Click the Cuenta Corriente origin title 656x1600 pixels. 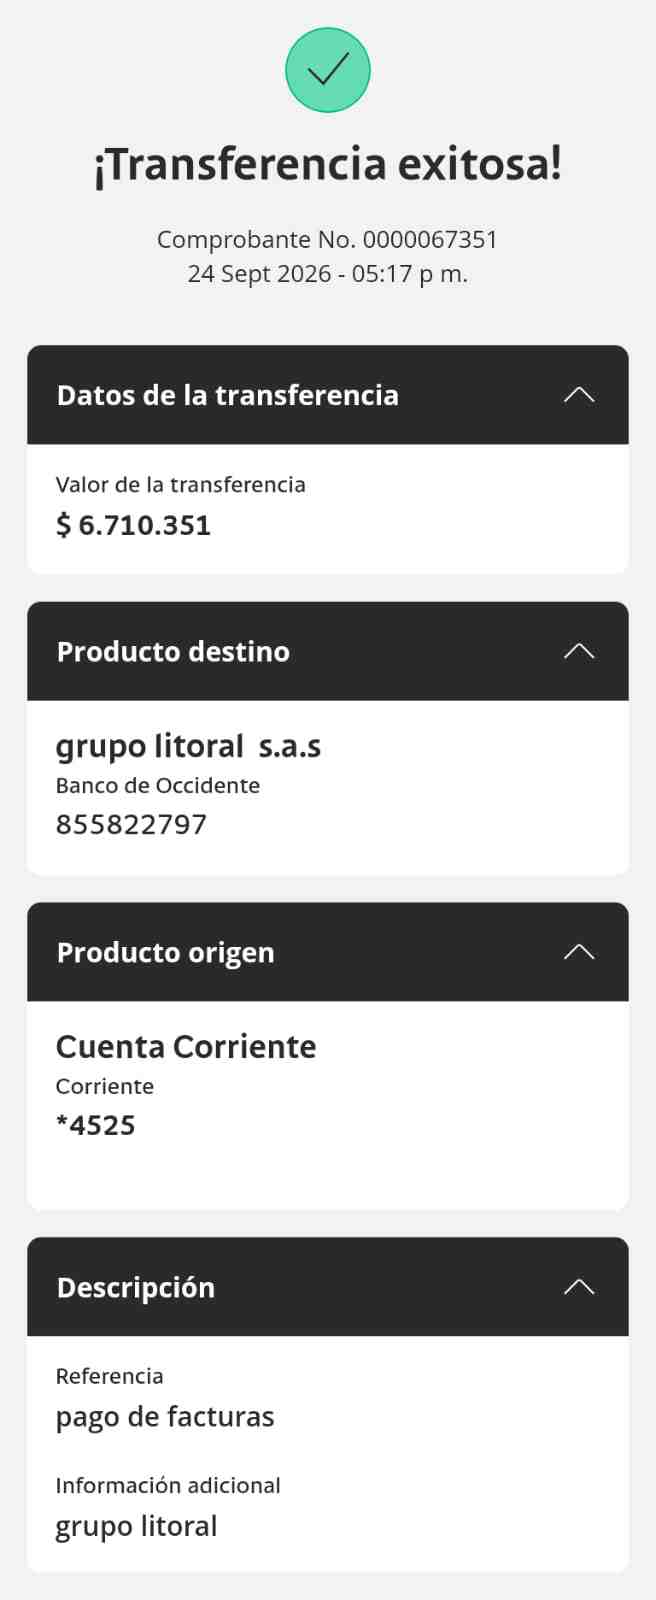[186, 1047]
